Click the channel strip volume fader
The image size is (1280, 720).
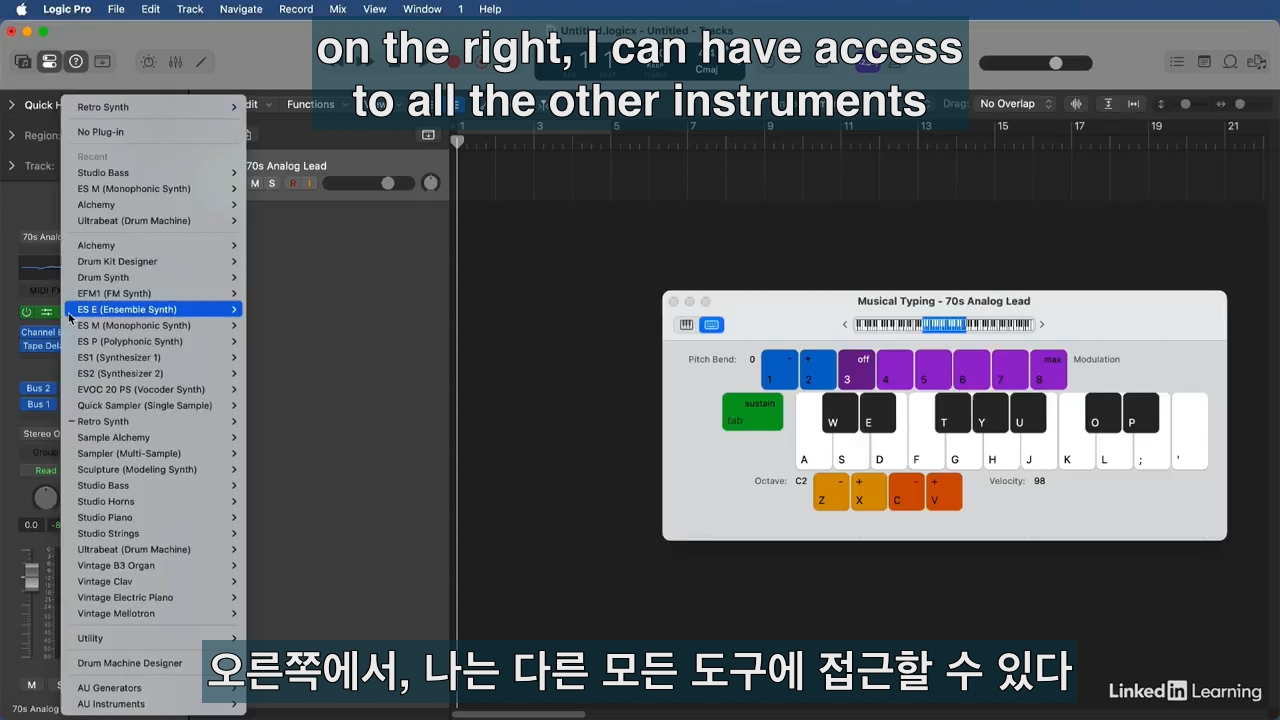[x=32, y=578]
